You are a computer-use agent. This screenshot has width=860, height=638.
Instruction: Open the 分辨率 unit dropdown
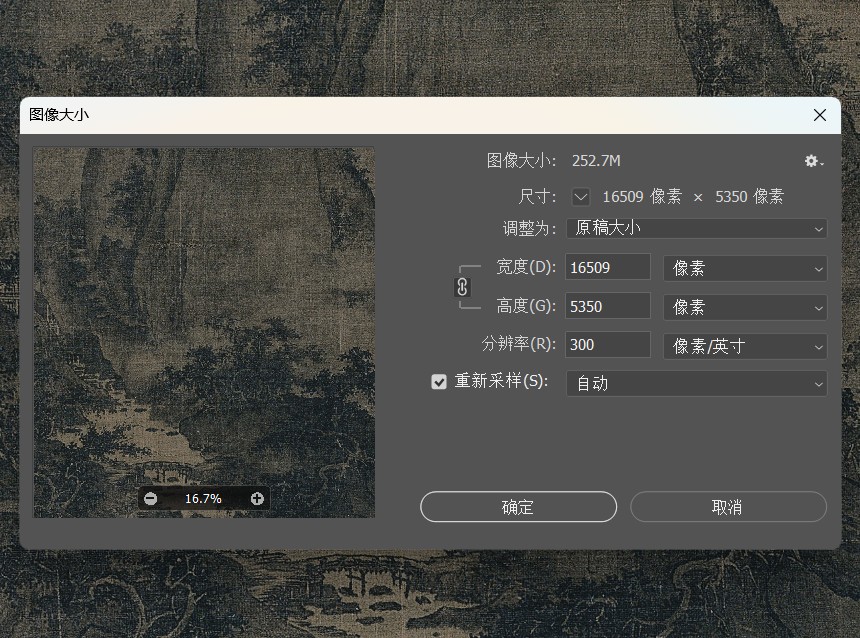click(745, 346)
